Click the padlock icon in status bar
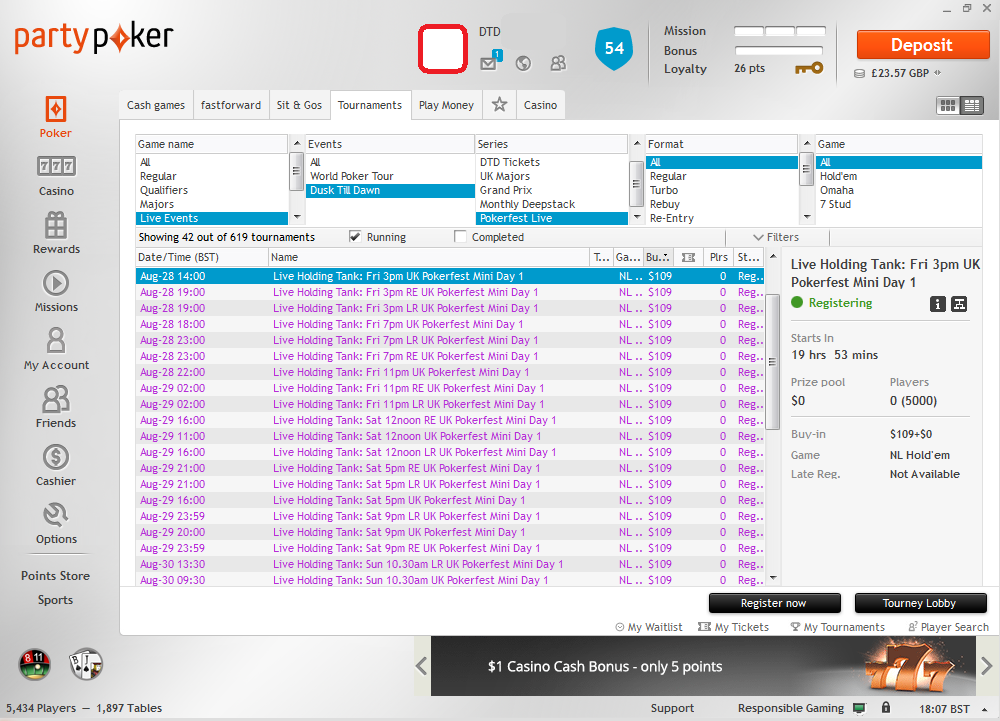 click(x=885, y=708)
